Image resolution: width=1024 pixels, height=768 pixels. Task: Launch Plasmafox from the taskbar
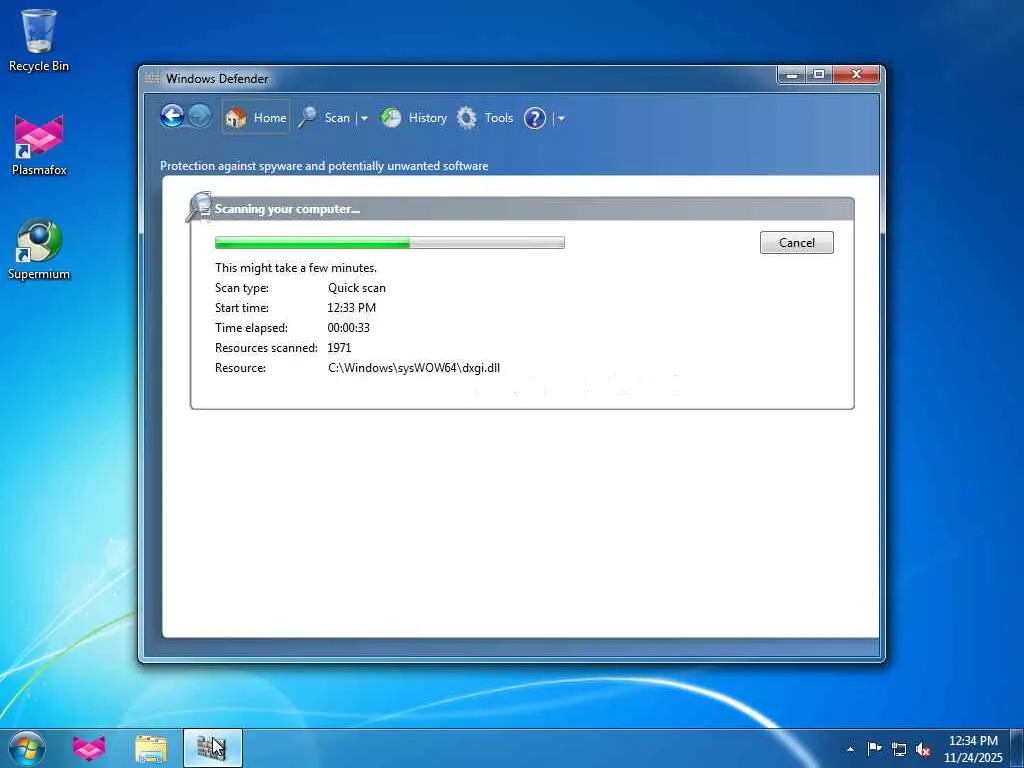tap(89, 748)
